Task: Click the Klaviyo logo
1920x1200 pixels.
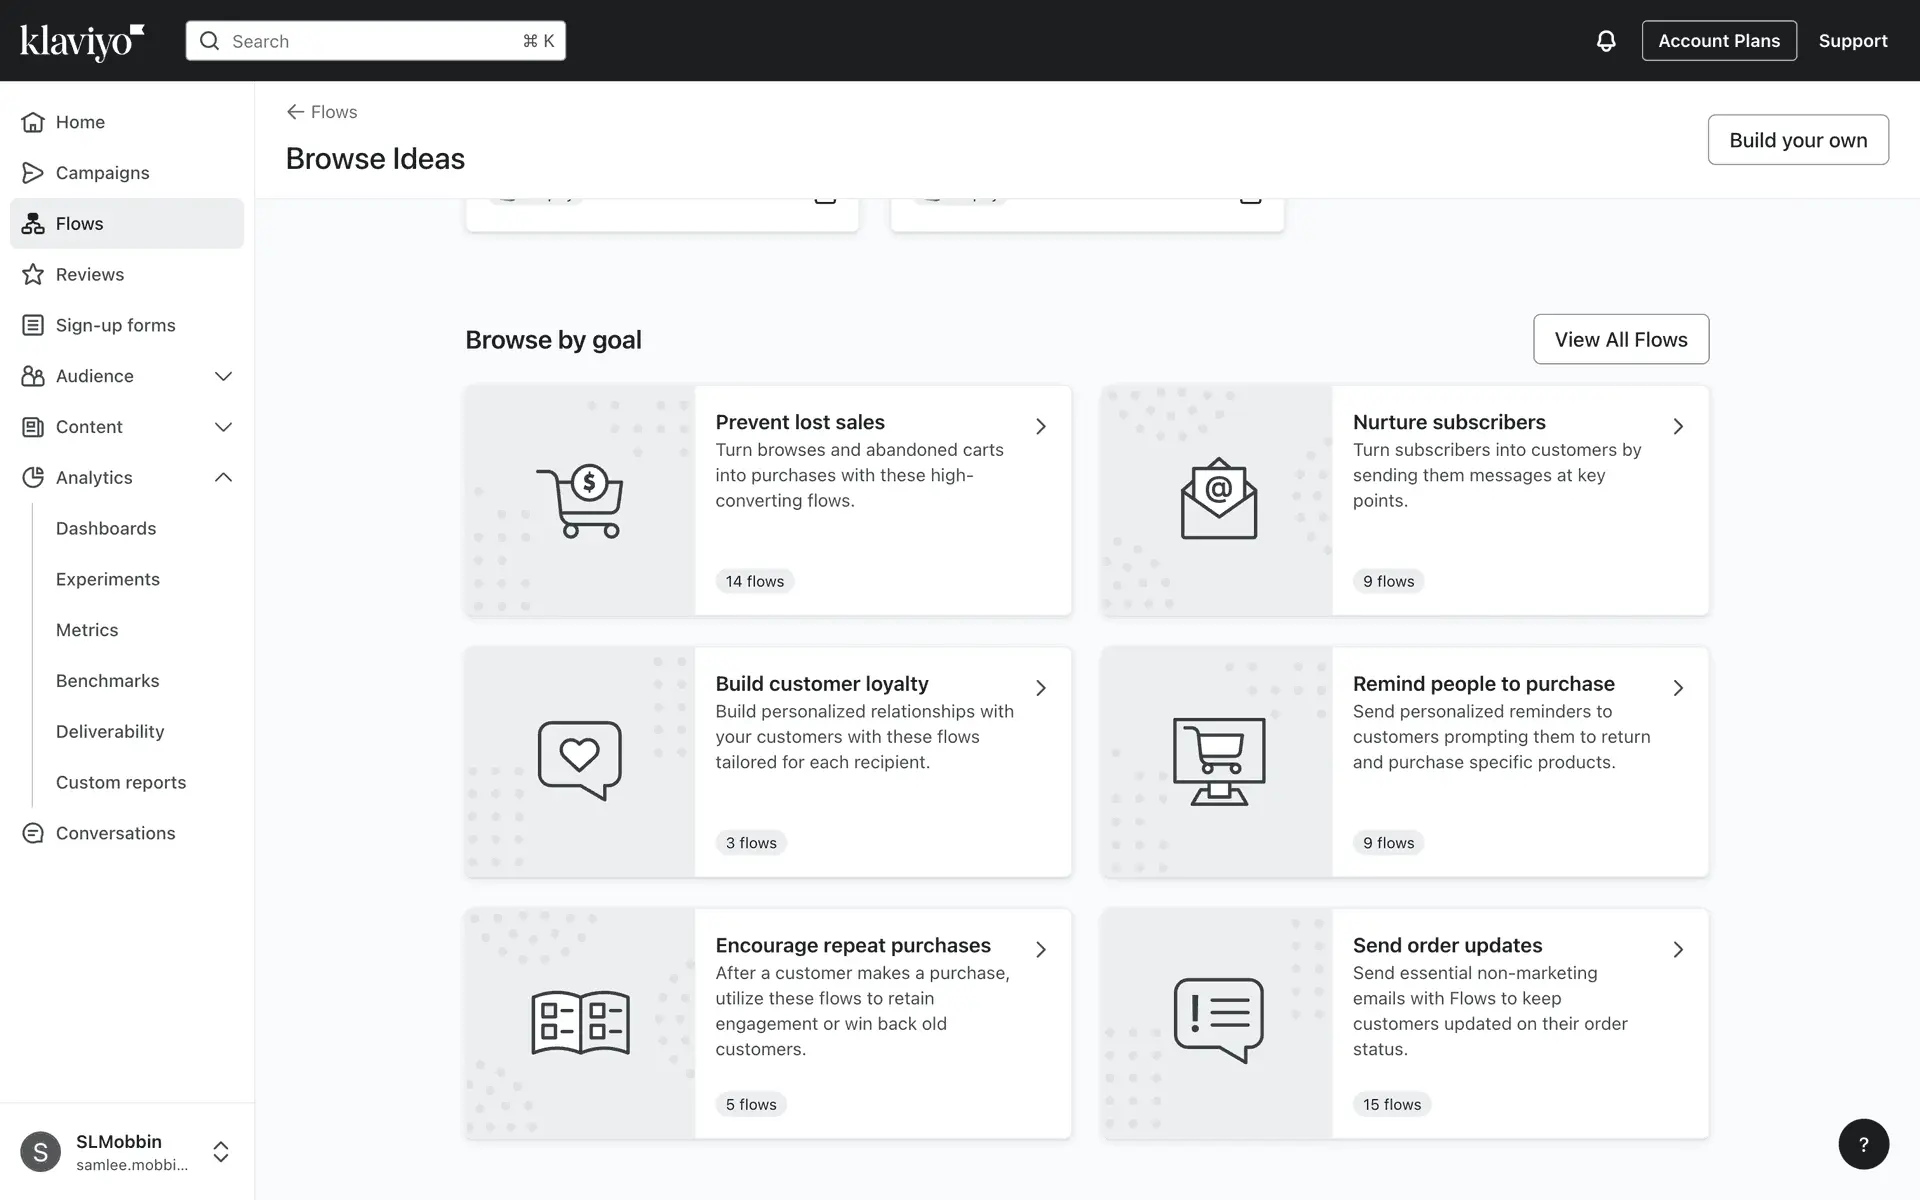Action: [82, 41]
